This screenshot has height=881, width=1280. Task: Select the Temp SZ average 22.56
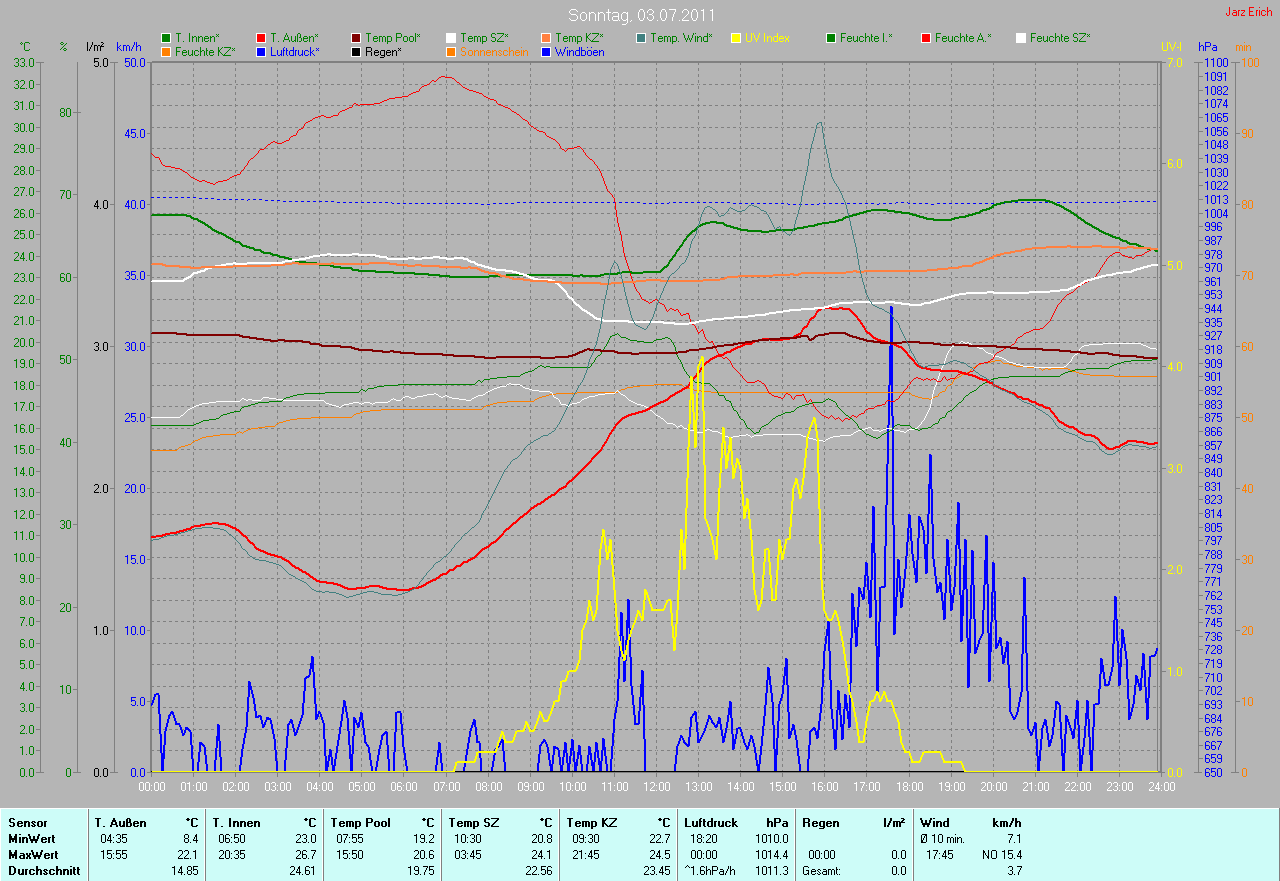[x=538, y=871]
